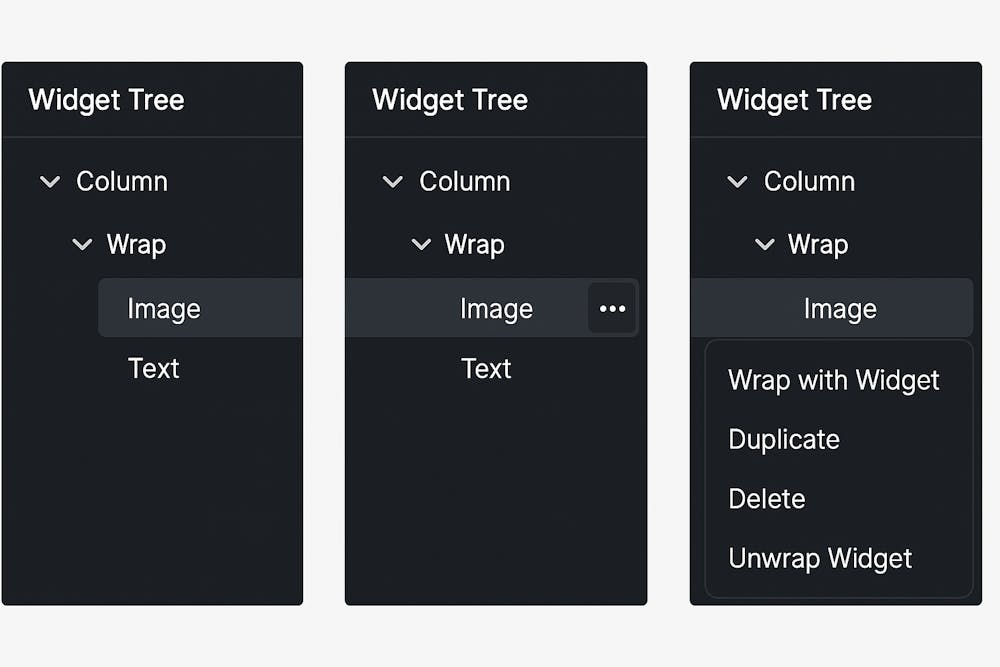Open the three-dots more options button
The width and height of the screenshot is (1000, 667).
pos(612,309)
